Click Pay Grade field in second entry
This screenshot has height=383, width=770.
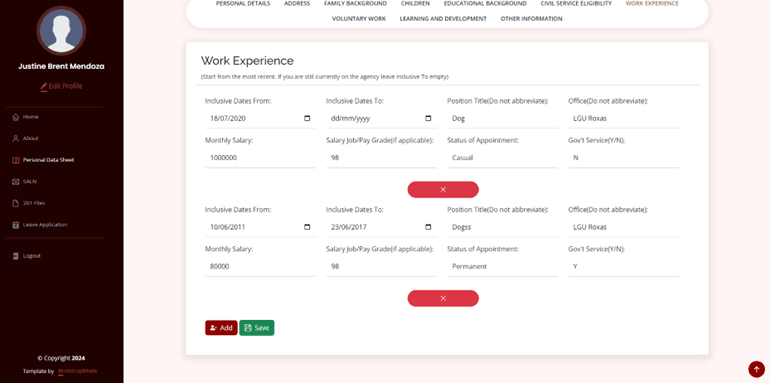click(x=382, y=266)
